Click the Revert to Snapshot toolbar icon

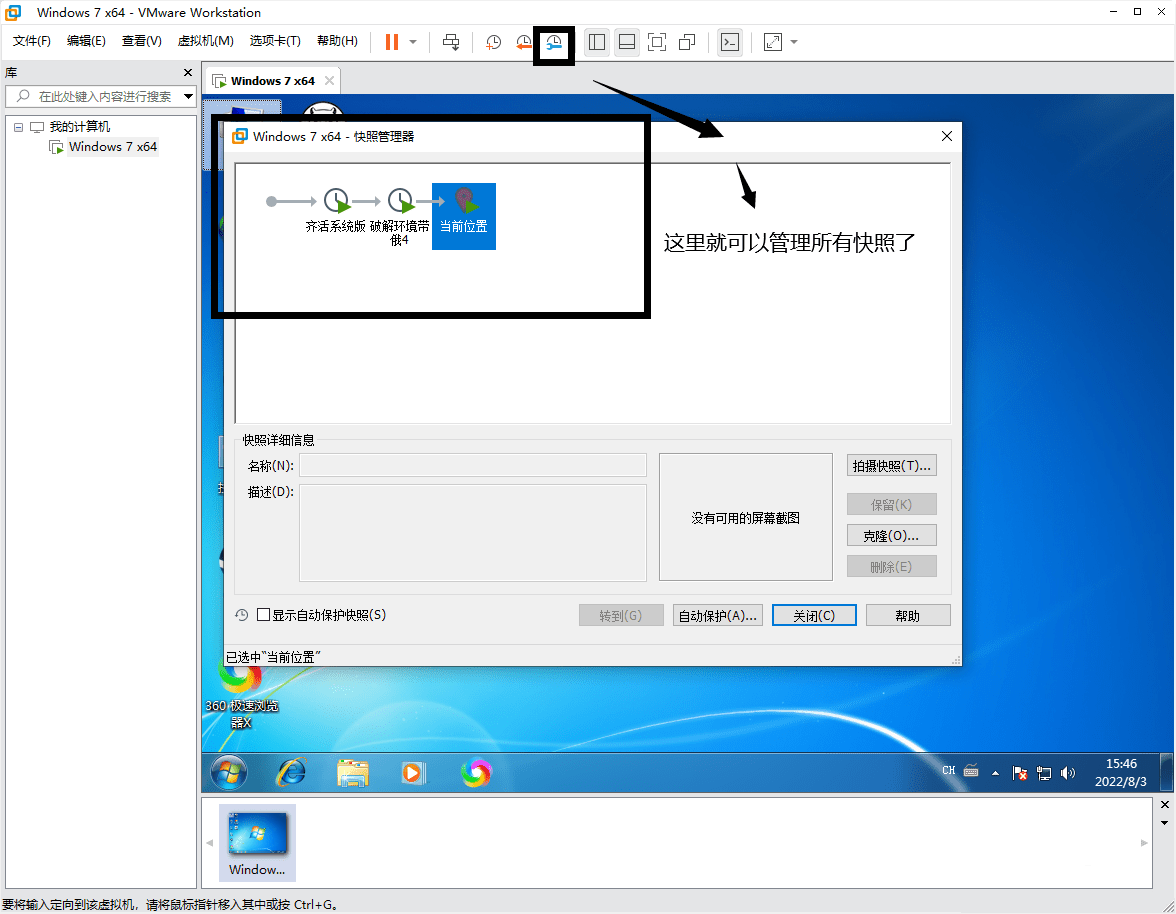524,42
